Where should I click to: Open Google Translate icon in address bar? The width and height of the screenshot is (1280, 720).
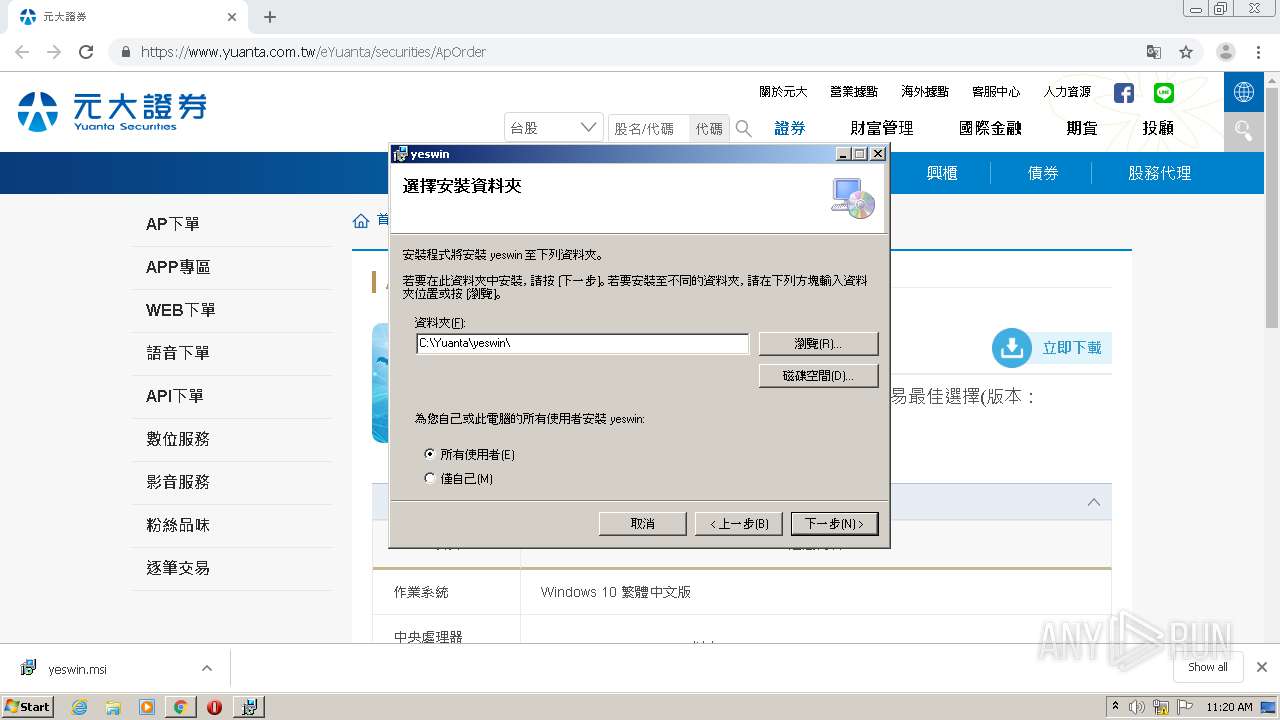pyautogui.click(x=1154, y=52)
